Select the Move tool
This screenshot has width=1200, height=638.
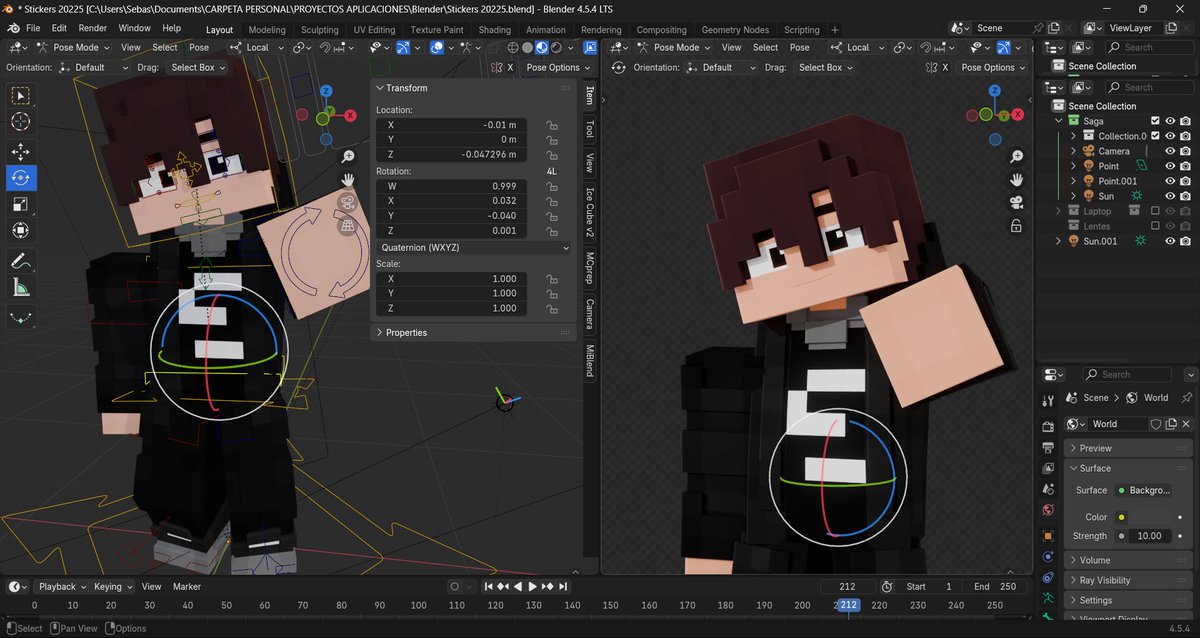pos(21,152)
